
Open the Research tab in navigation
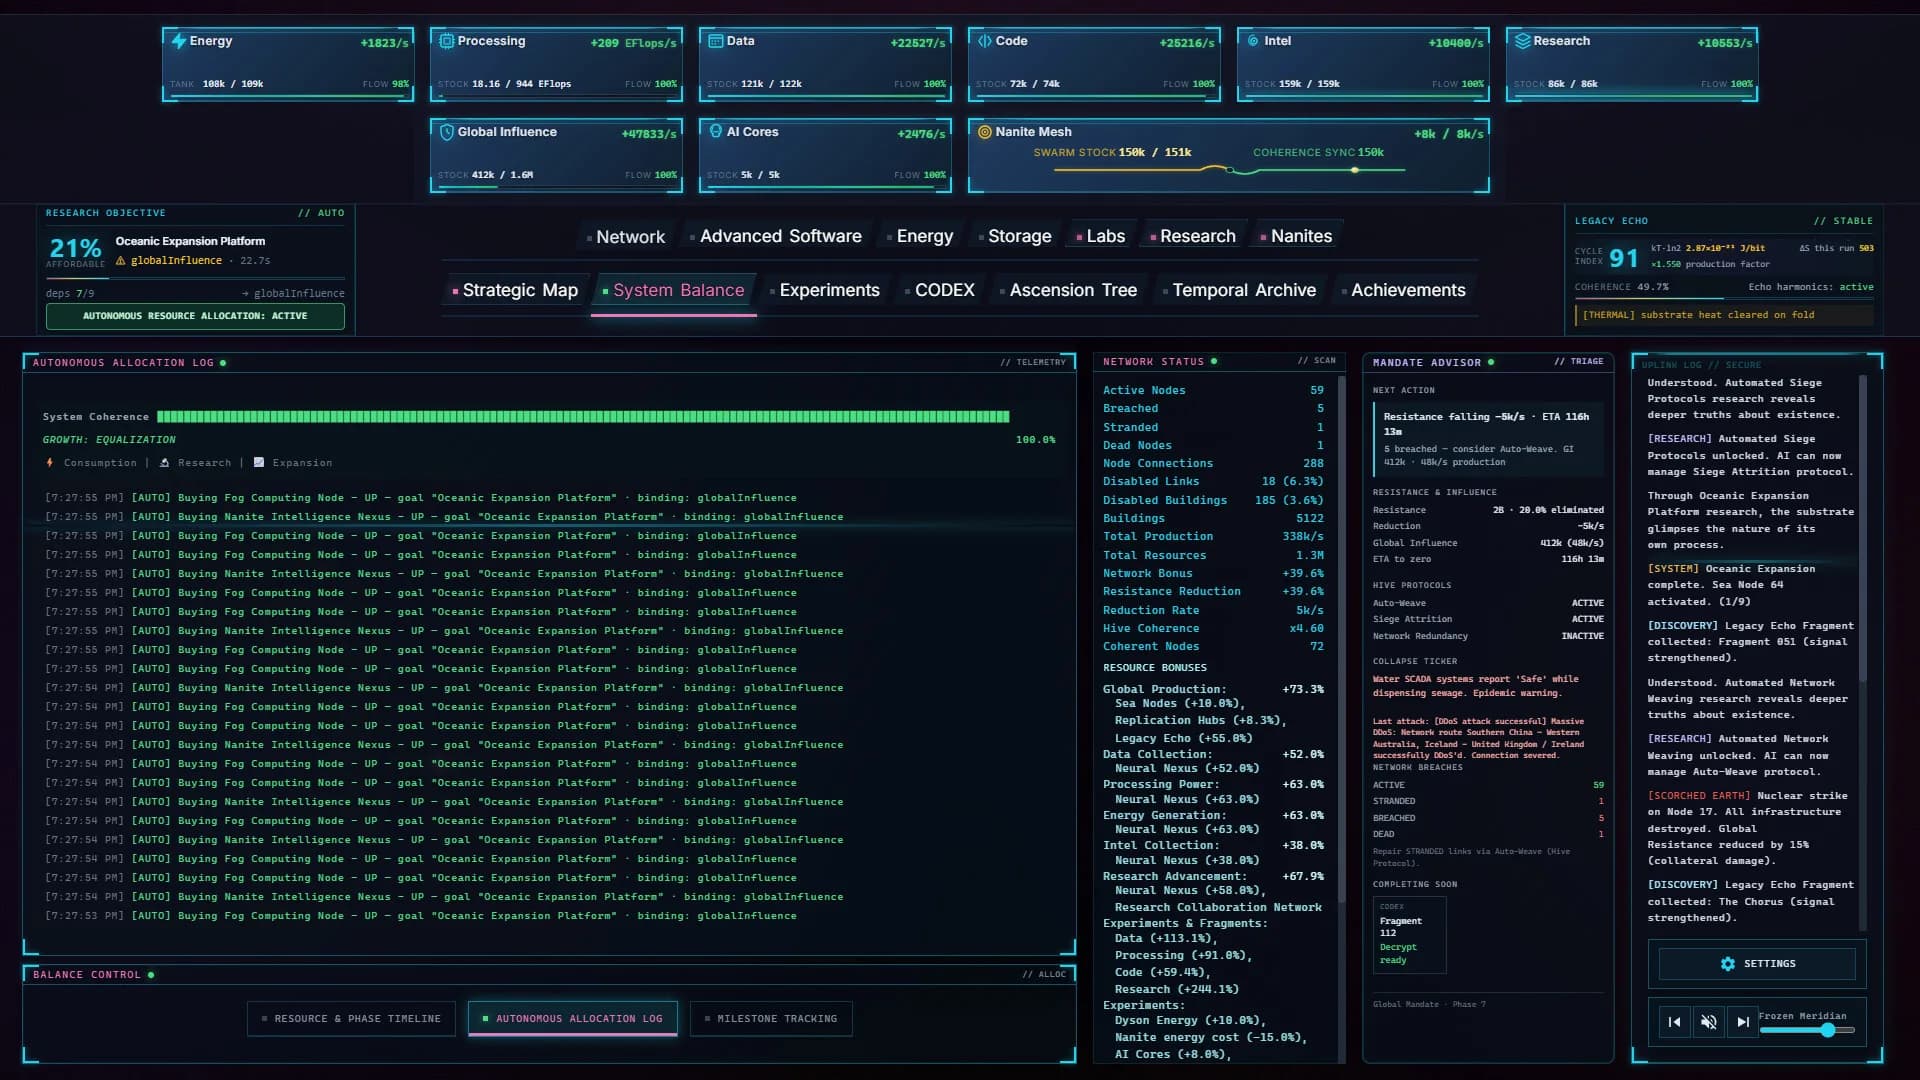point(1192,236)
